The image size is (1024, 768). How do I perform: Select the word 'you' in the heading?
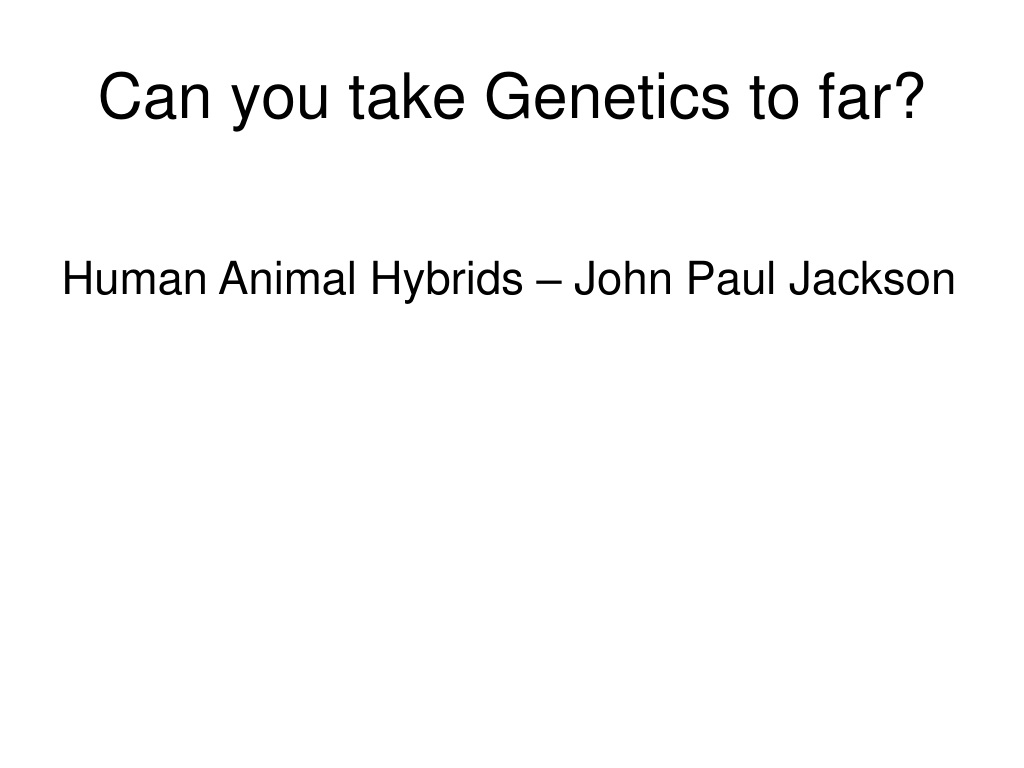[280, 103]
